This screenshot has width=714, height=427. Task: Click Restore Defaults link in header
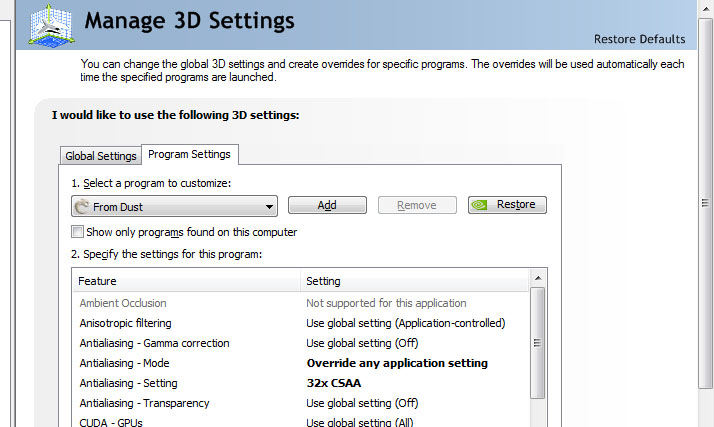(639, 39)
